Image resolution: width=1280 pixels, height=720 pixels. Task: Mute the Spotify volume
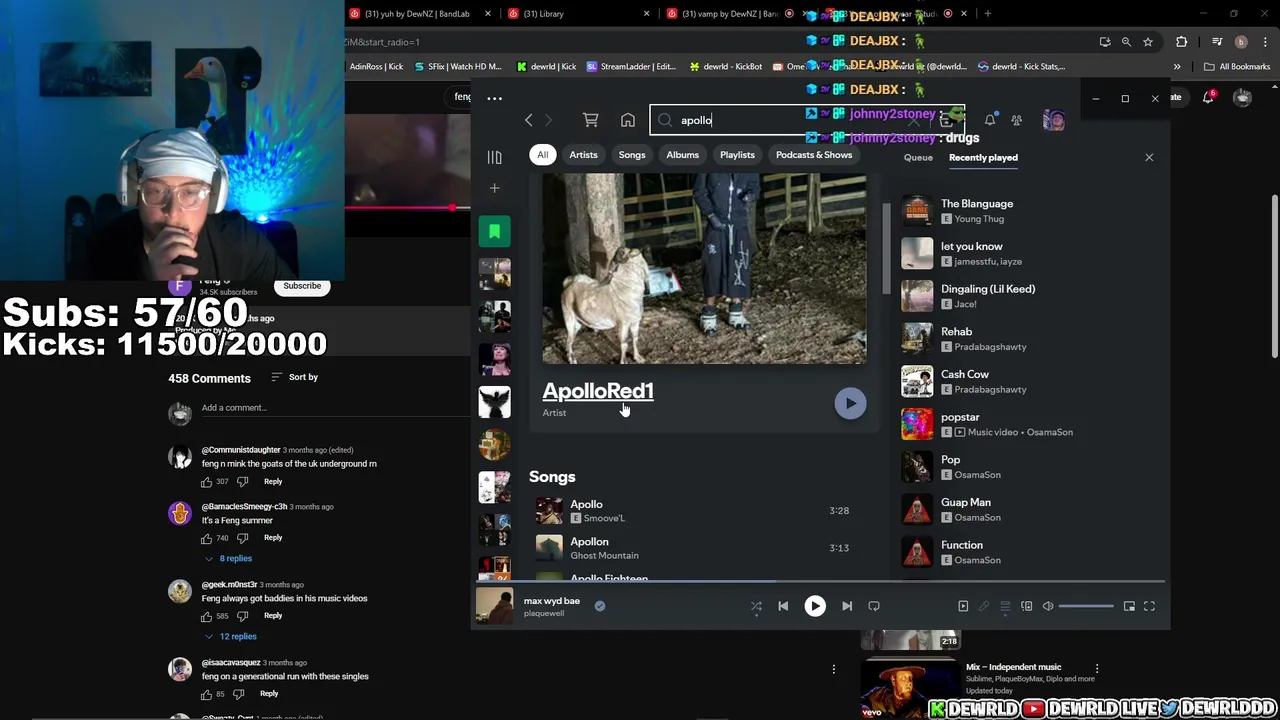[x=1048, y=606]
